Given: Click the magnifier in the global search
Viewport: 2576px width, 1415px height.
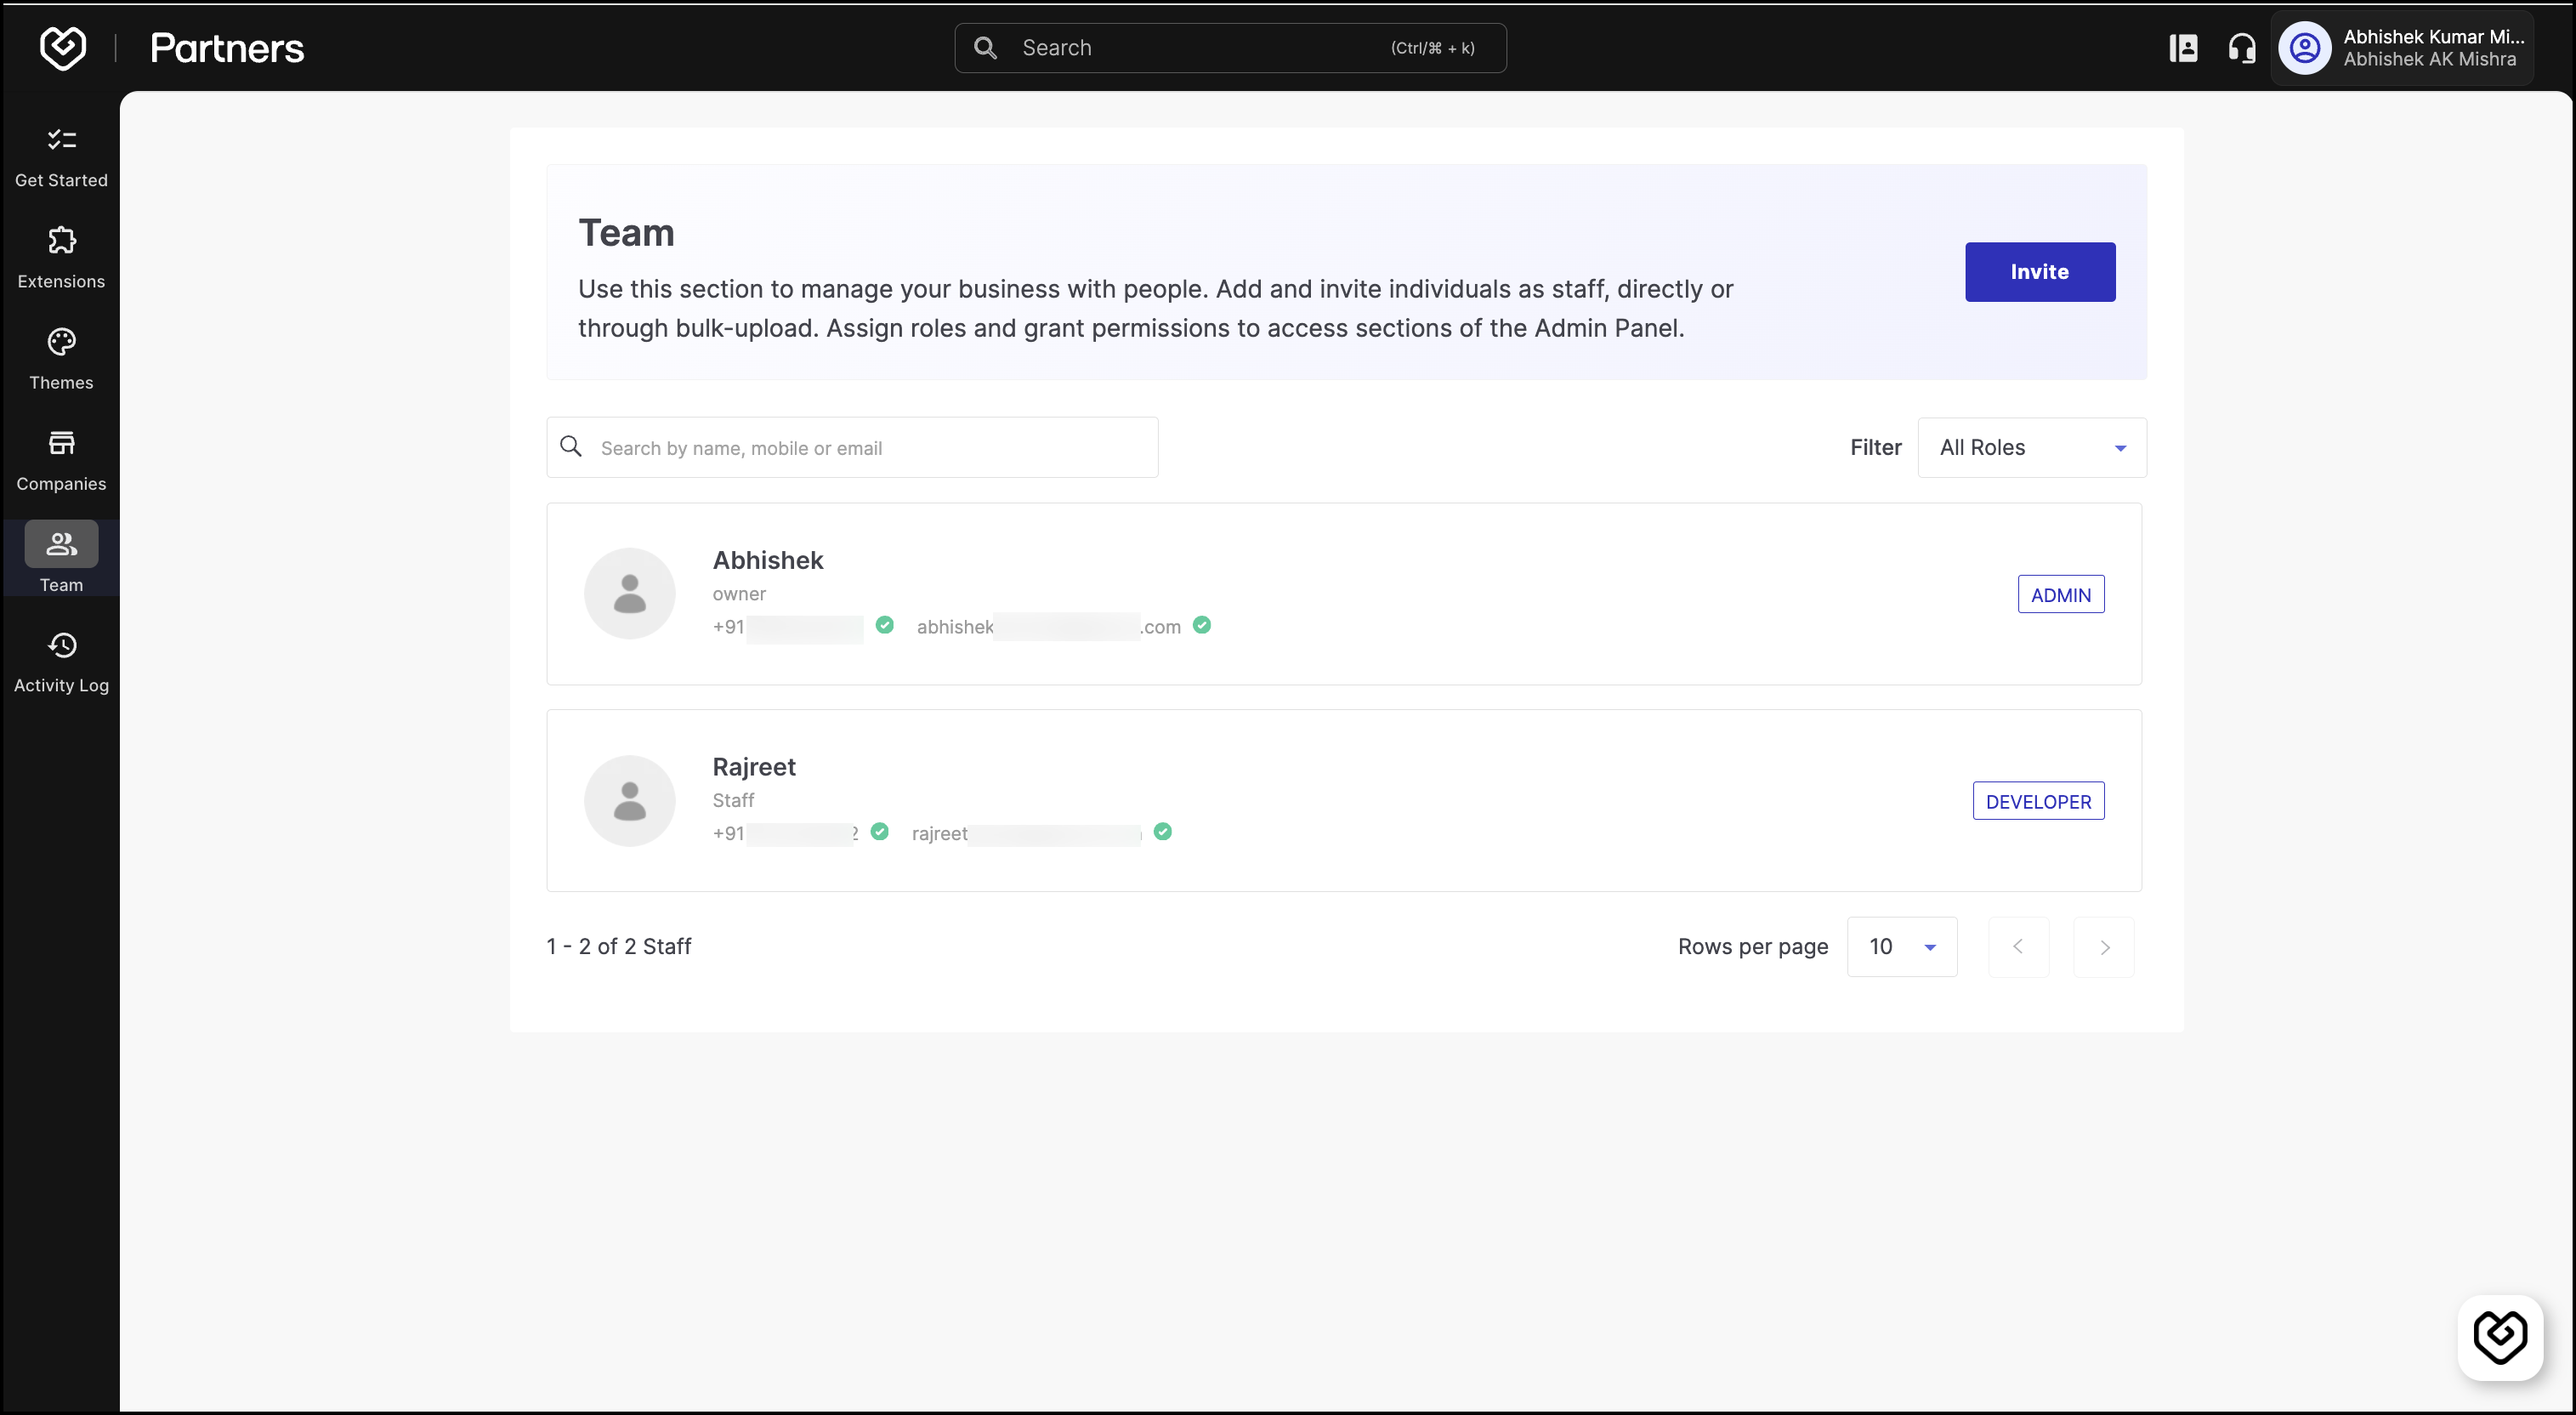Looking at the screenshot, I should tap(985, 48).
